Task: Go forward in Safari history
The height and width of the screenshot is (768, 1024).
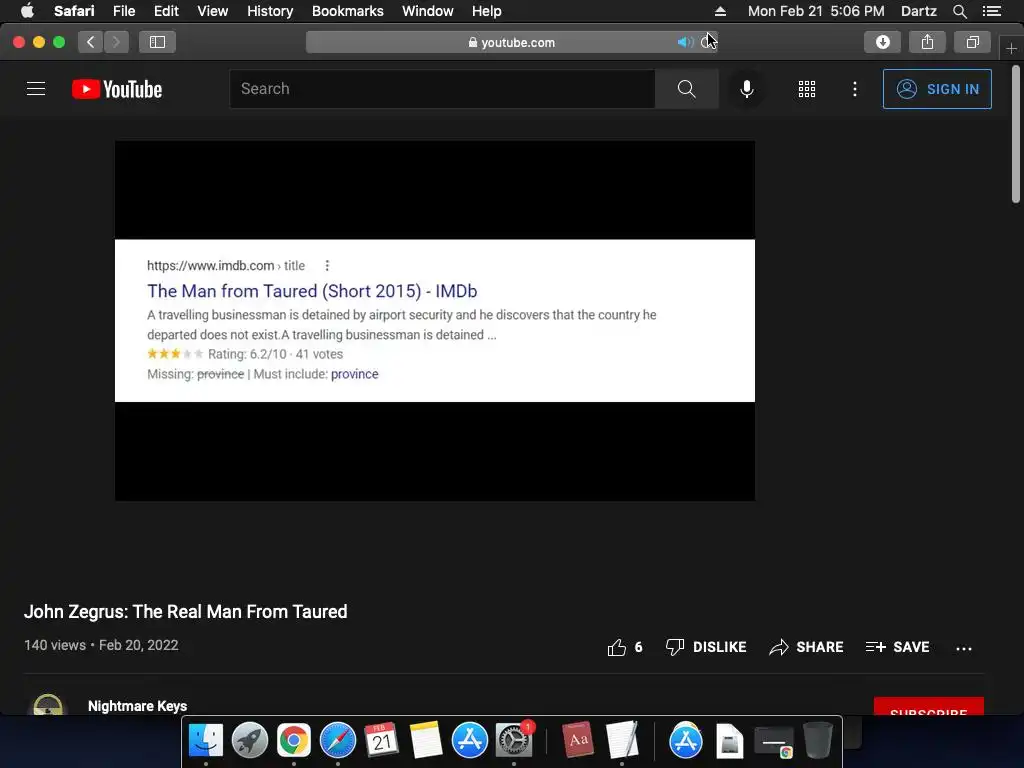Action: [116, 42]
